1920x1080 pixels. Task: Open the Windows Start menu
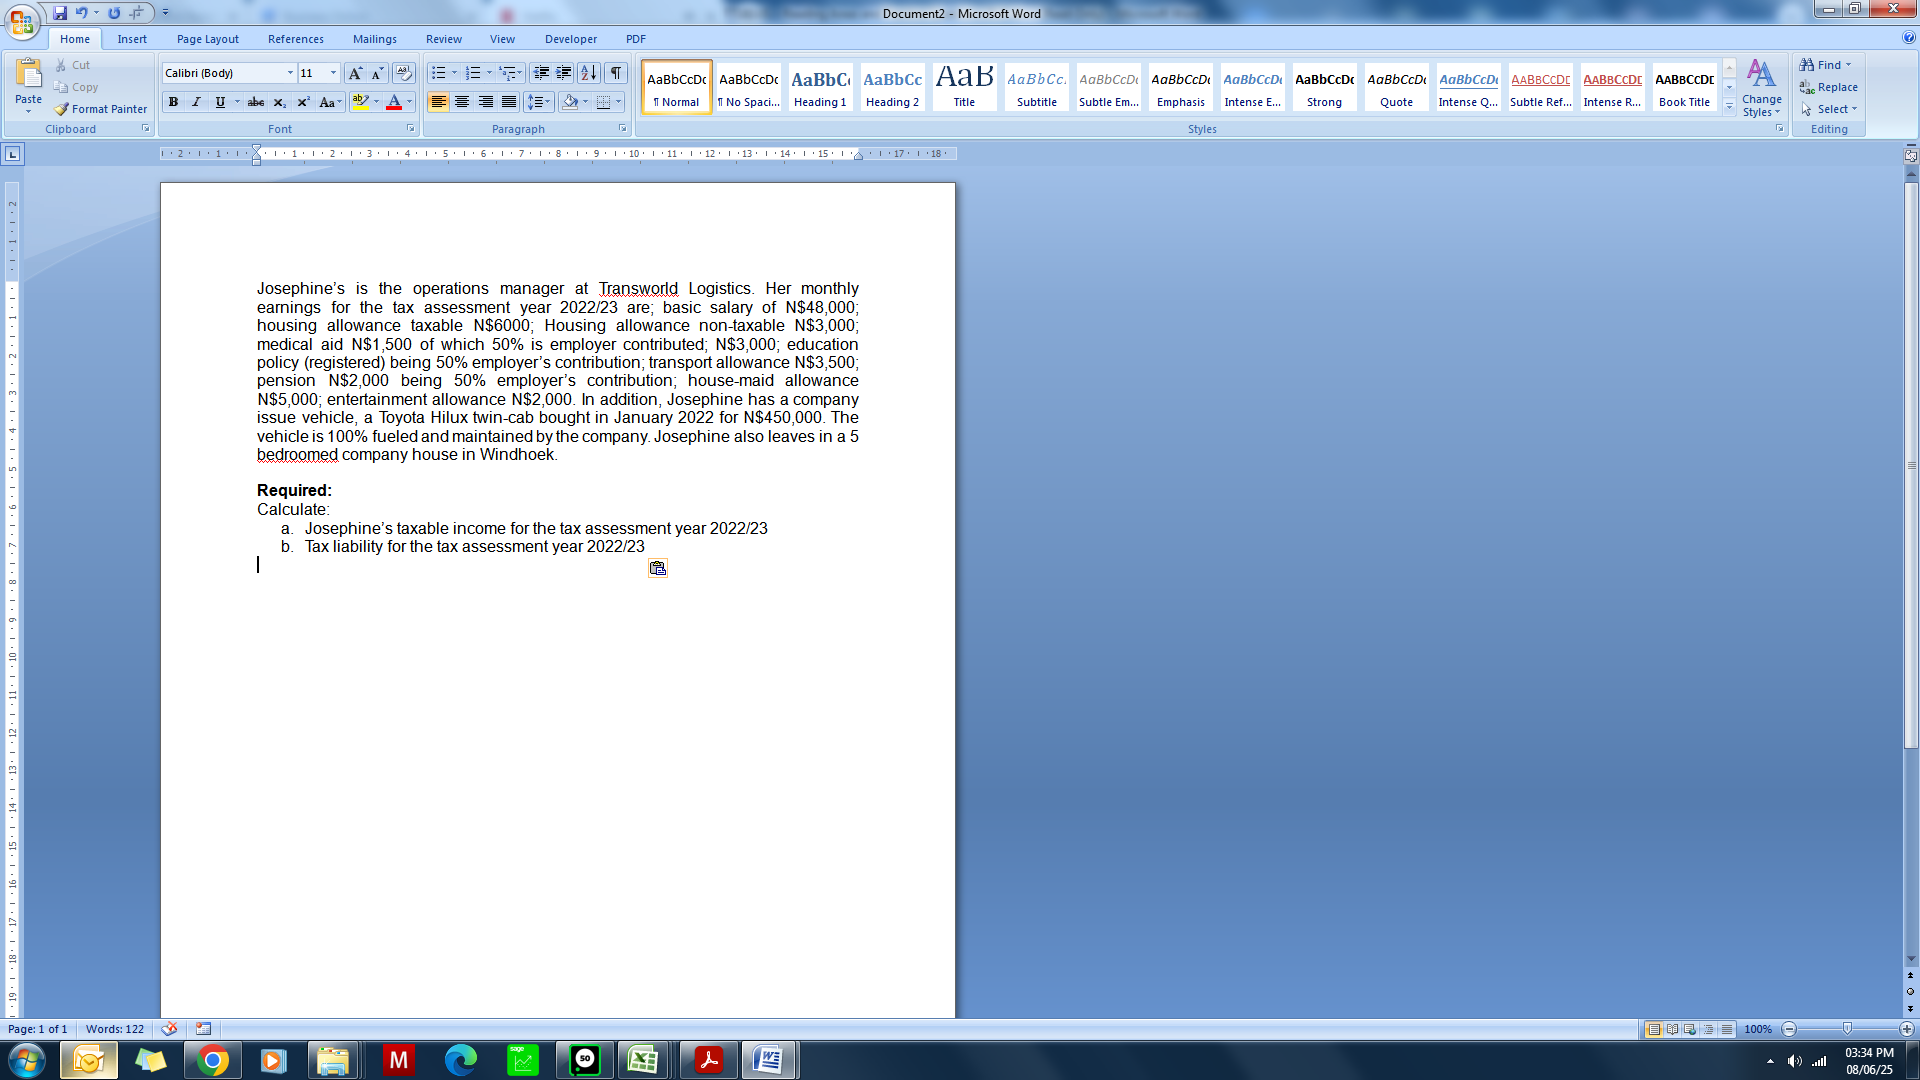(x=26, y=1060)
